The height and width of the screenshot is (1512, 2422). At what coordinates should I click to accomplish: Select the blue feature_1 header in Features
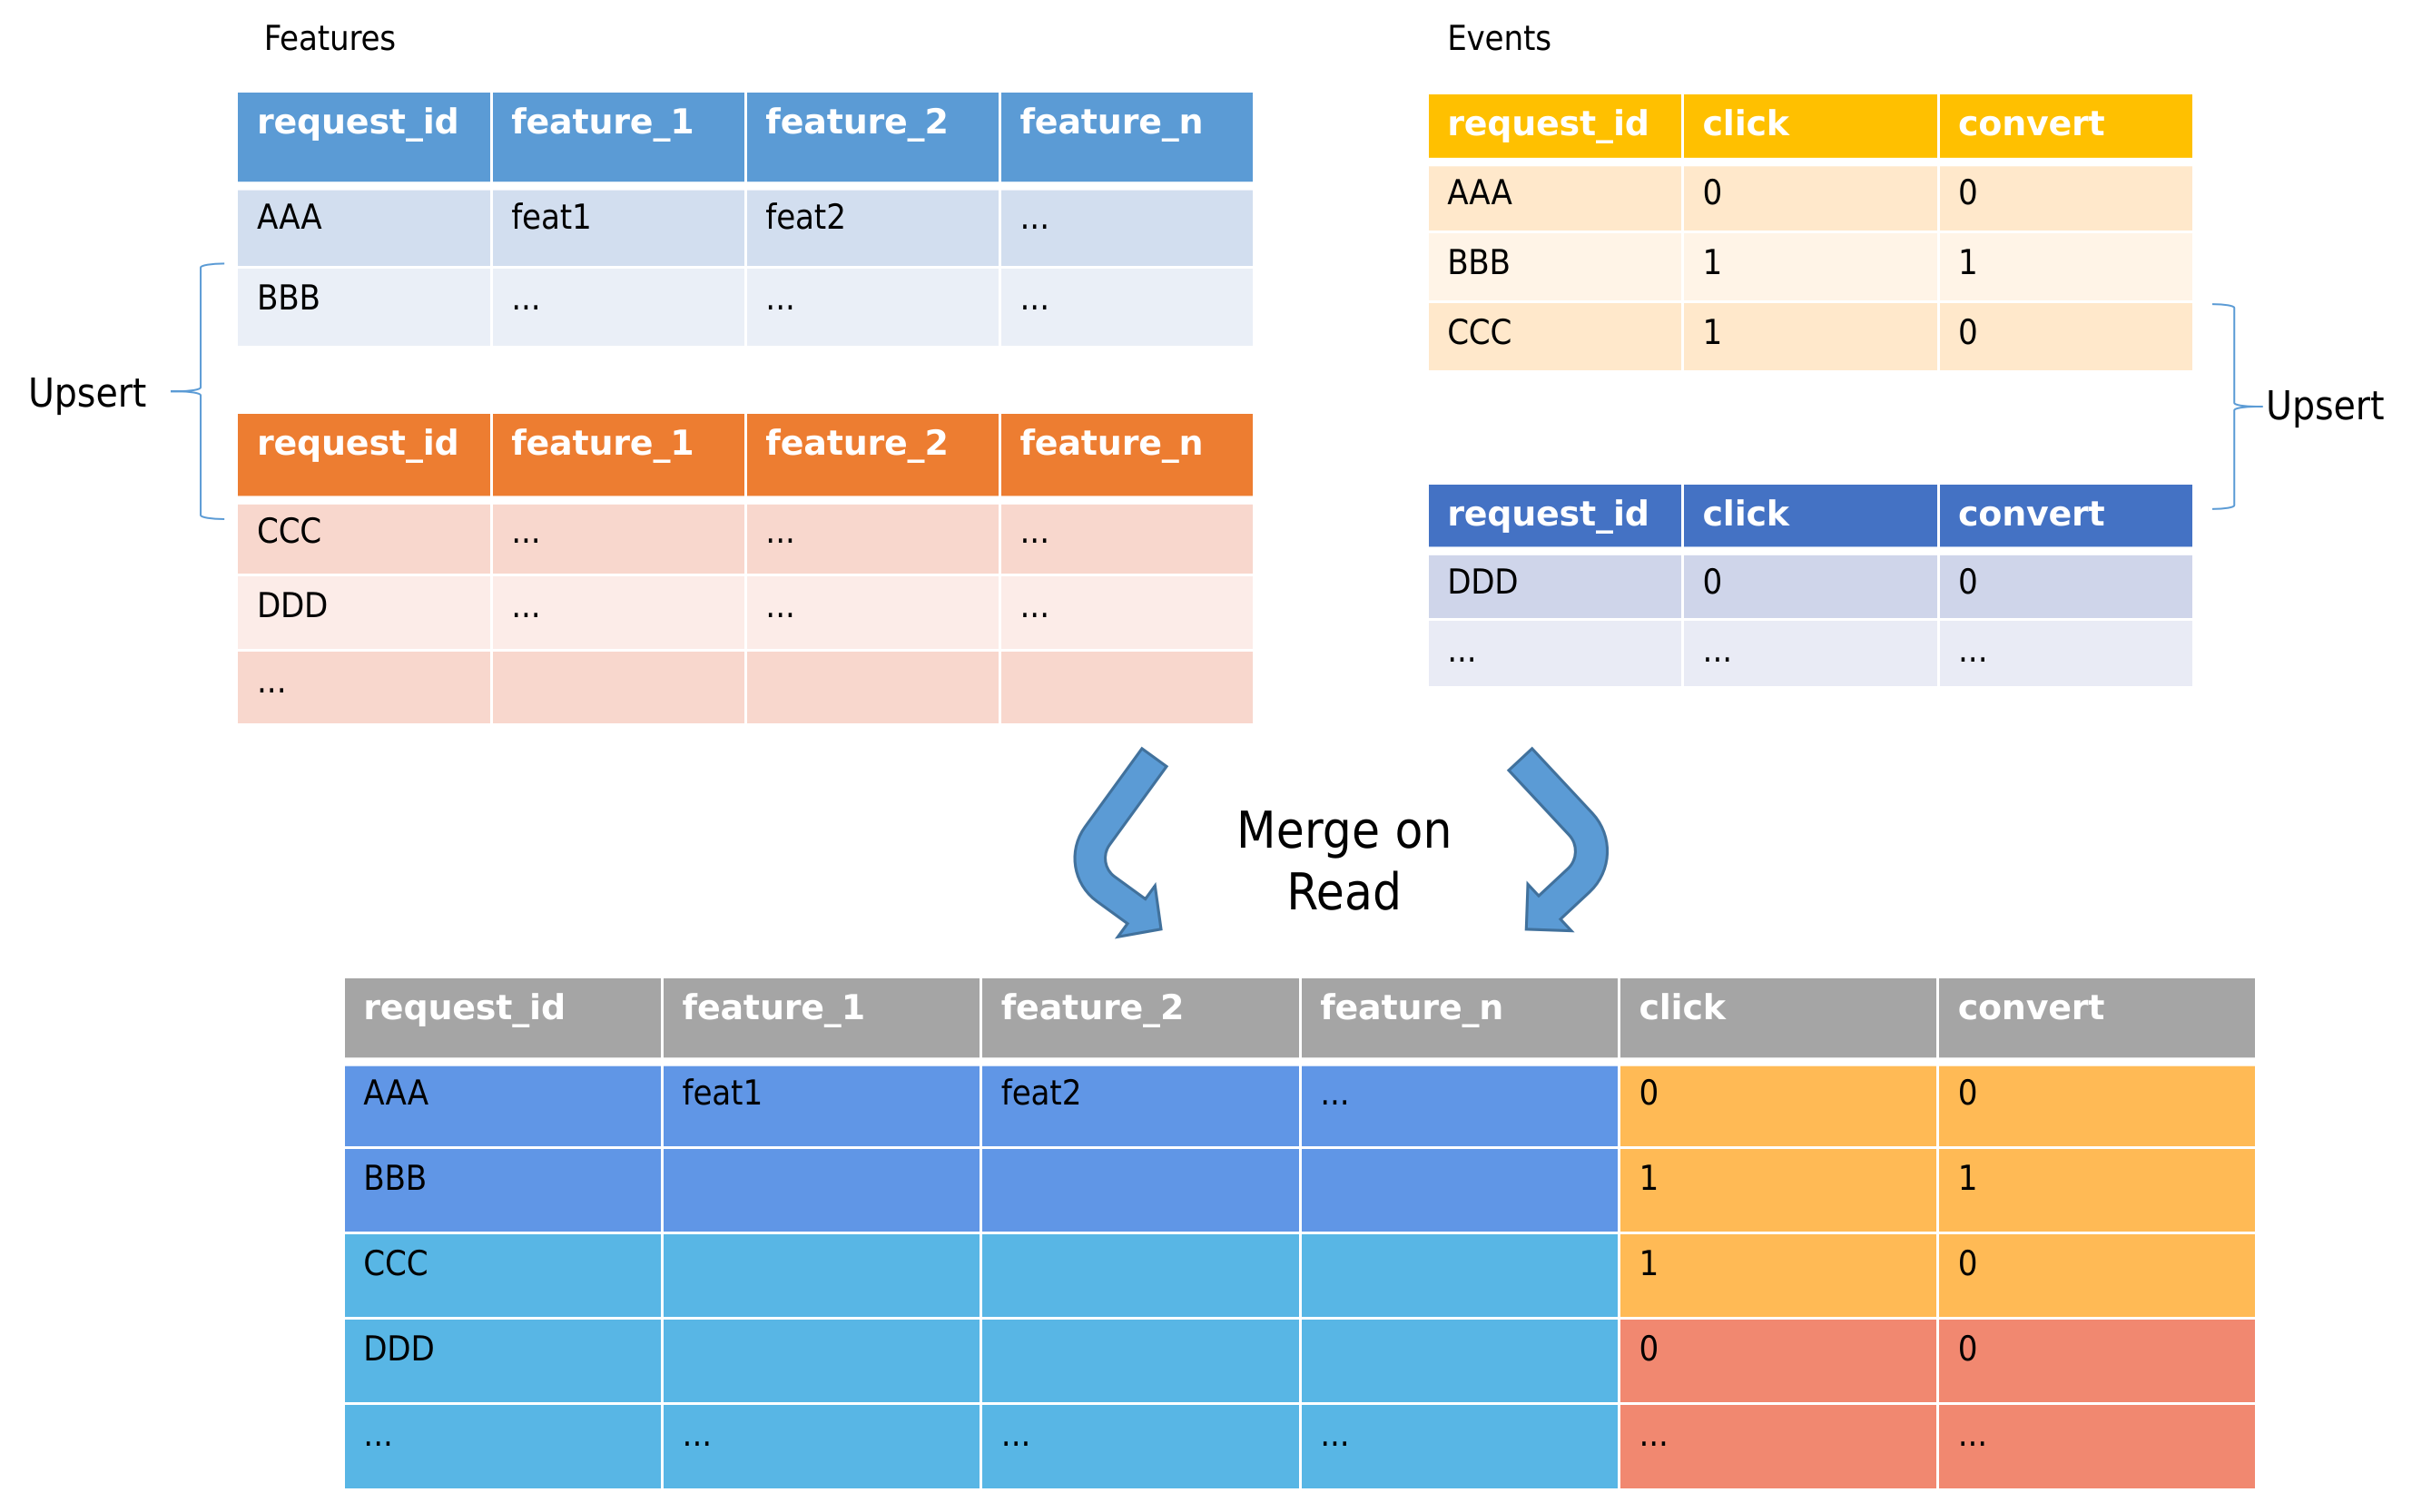(618, 137)
